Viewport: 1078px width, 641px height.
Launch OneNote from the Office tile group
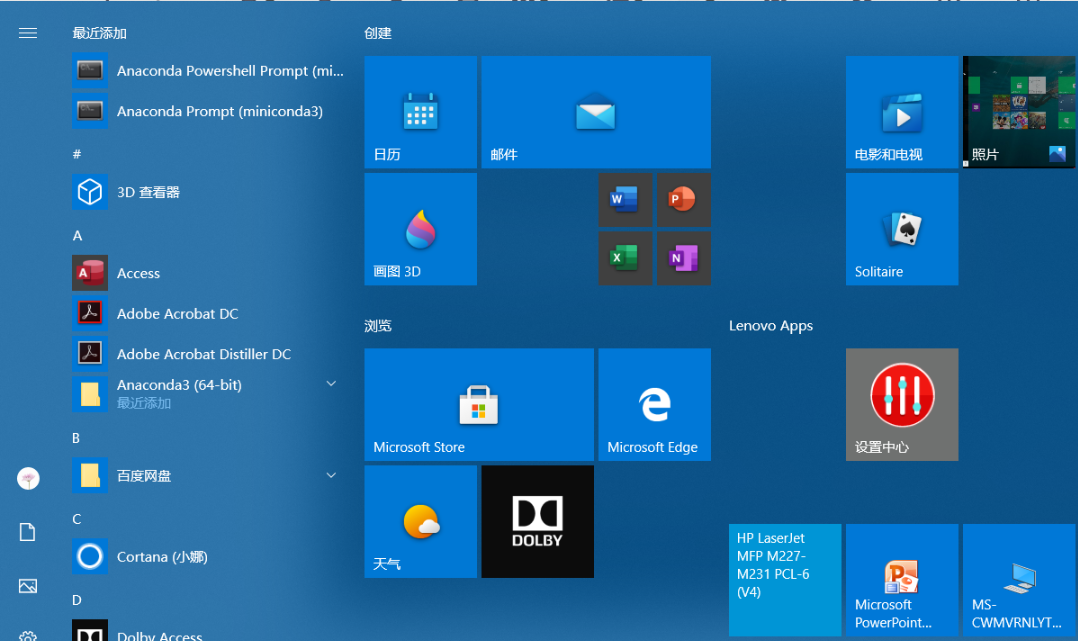click(x=683, y=258)
